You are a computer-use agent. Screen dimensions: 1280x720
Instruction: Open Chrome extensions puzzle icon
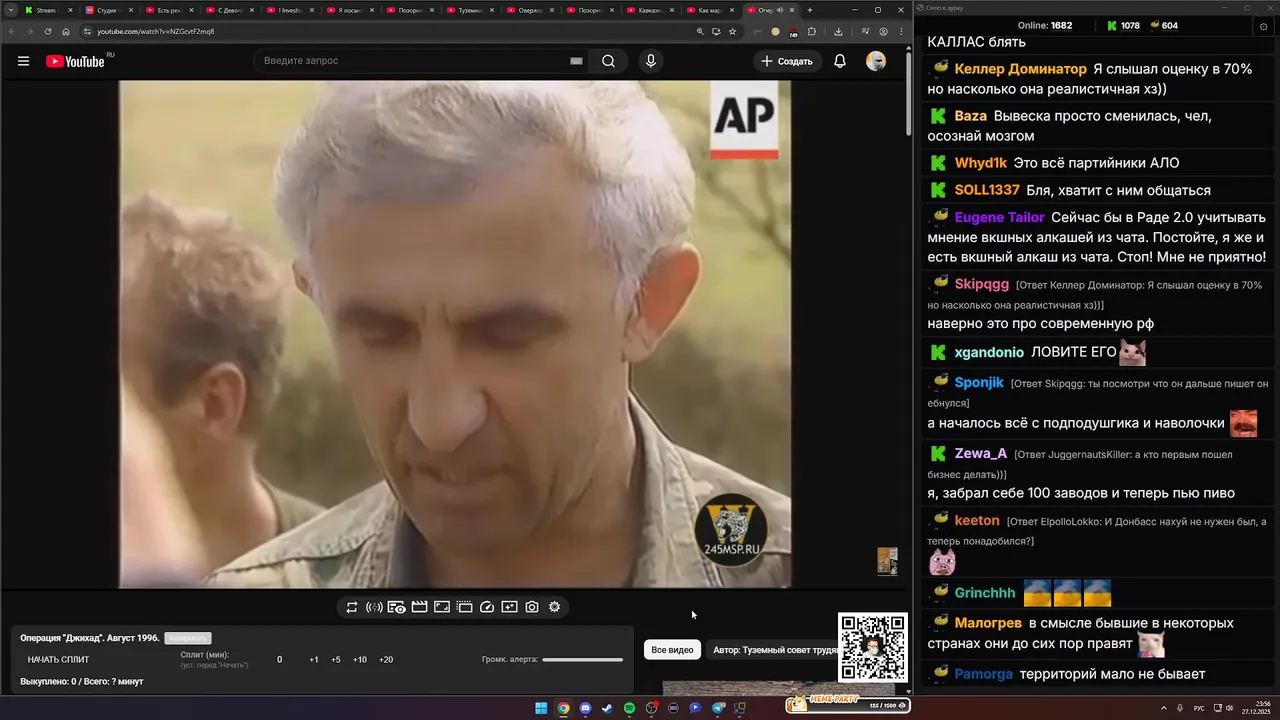812,31
